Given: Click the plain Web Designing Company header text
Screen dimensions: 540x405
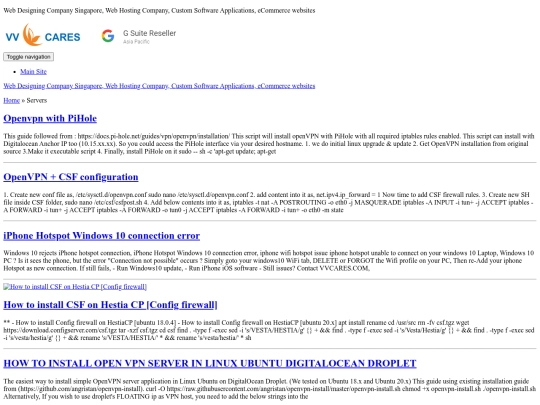Looking at the screenshot, I should (x=159, y=10).
